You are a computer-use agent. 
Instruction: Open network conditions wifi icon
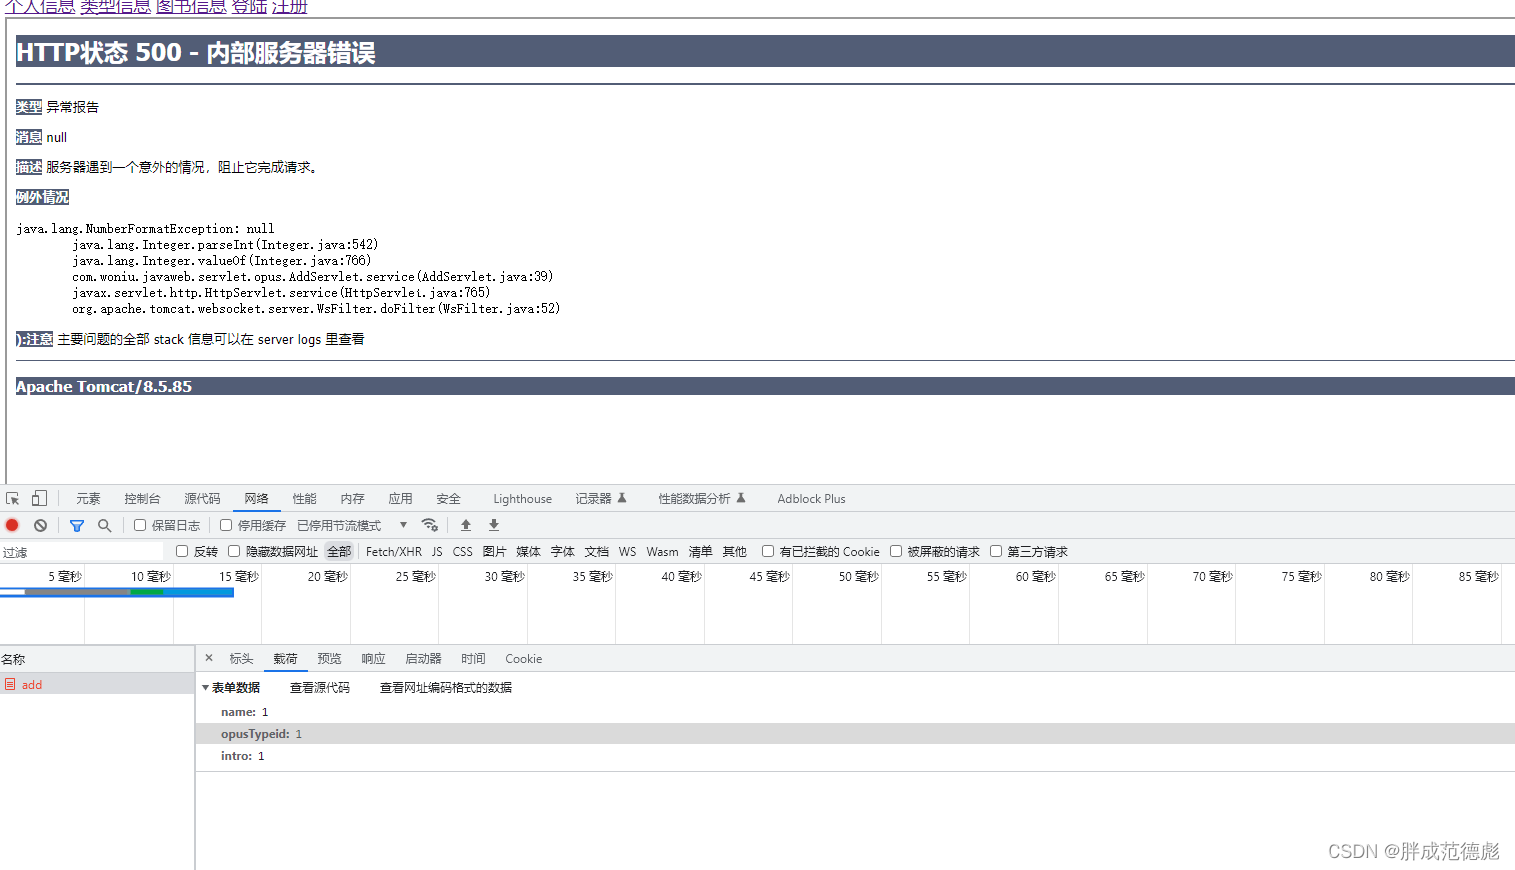tap(430, 525)
